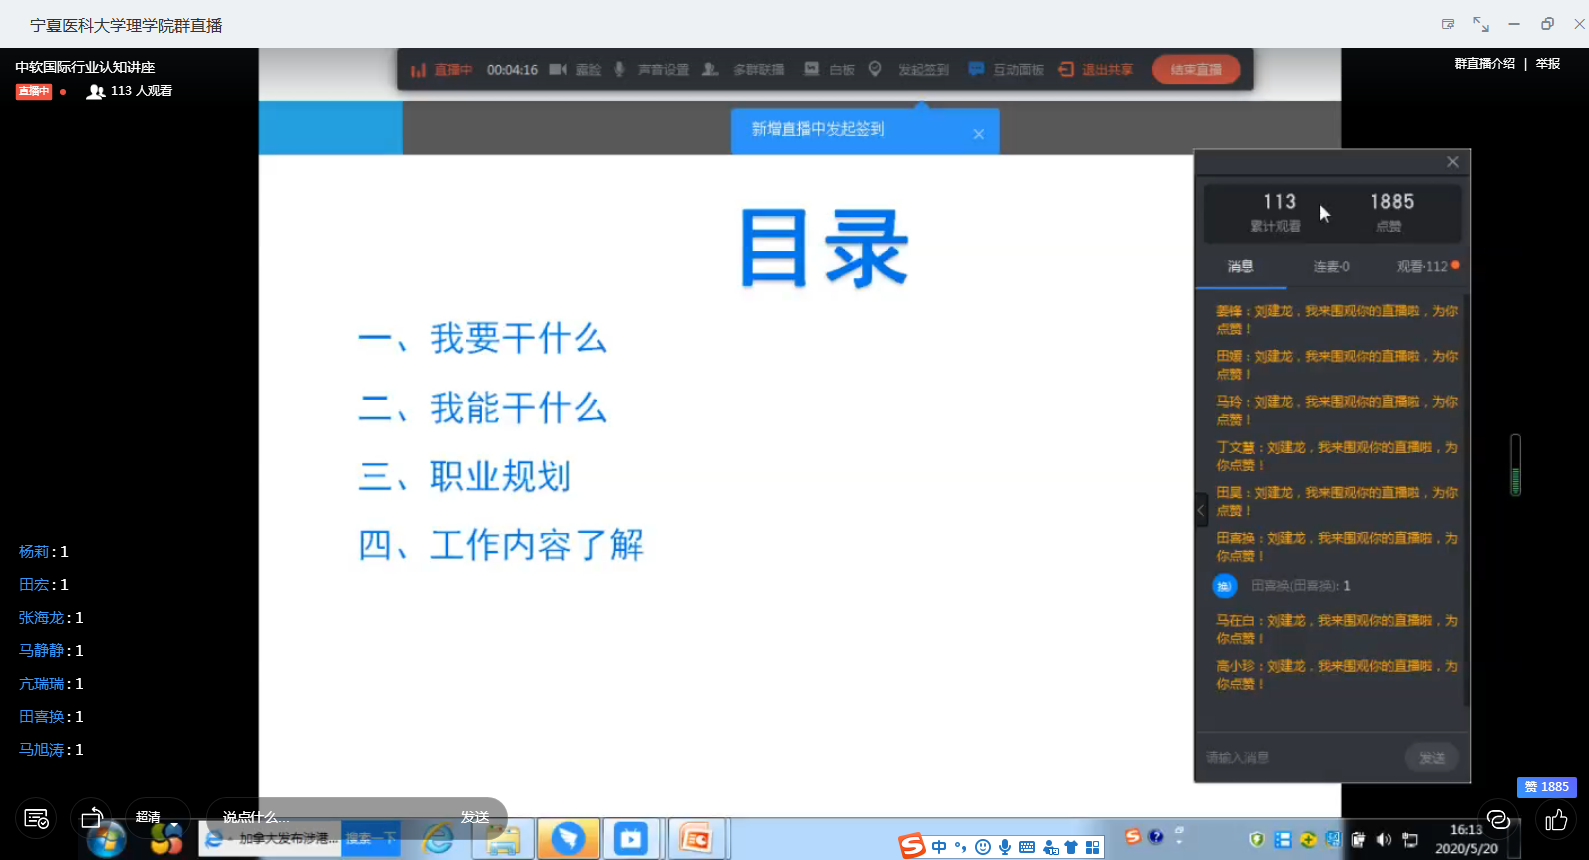Open 多群联播 multi-group broadcast

744,70
